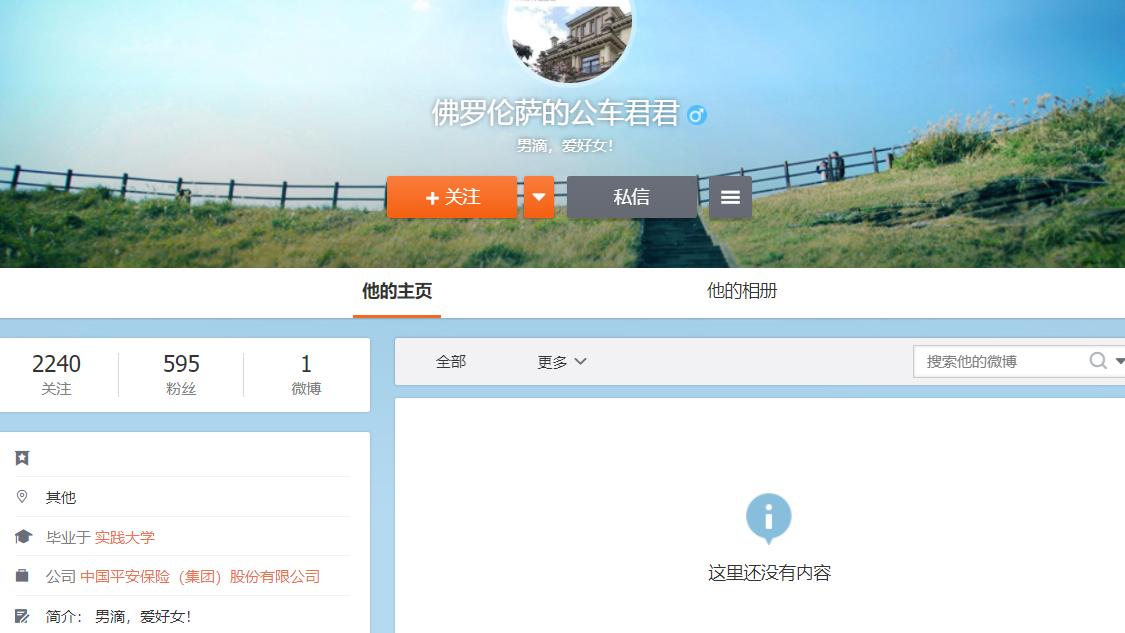Open the hamburger menu next to 私信

point(730,197)
